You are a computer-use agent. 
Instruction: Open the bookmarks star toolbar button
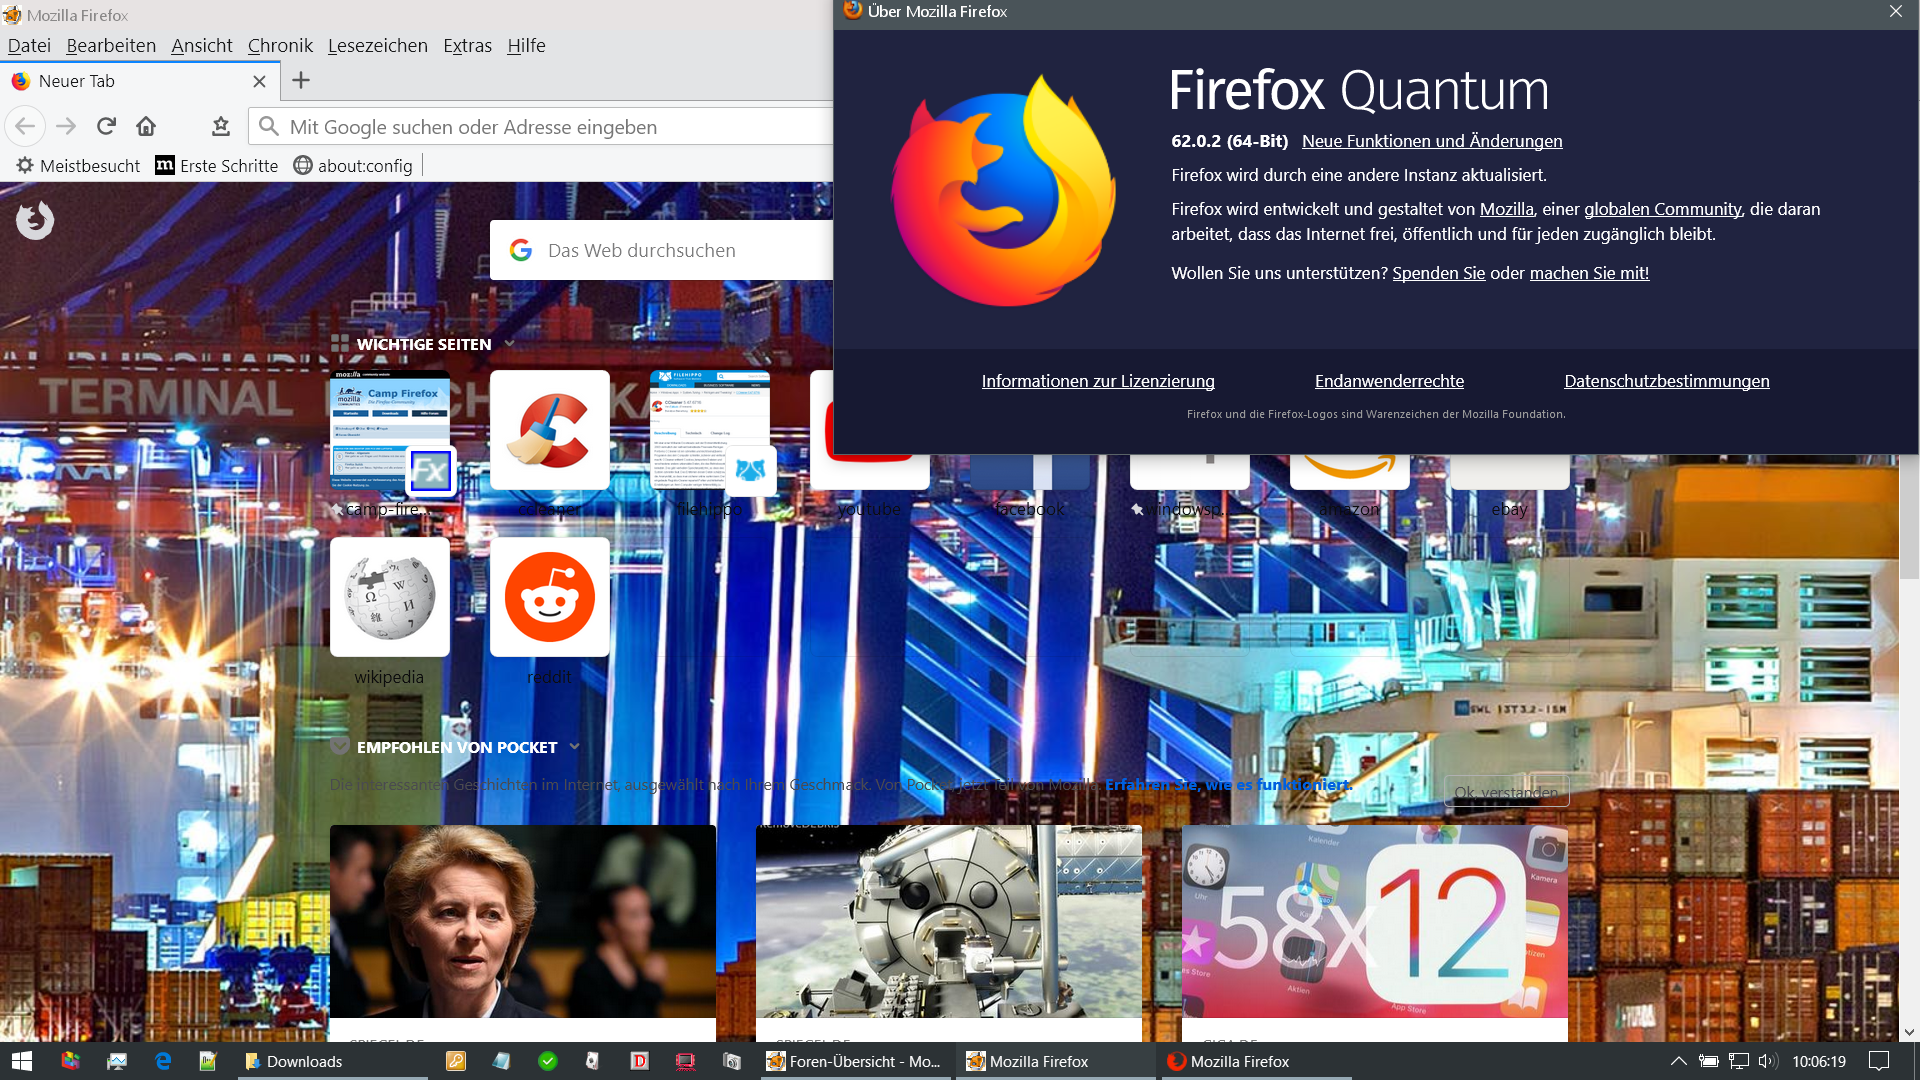pos(221,126)
